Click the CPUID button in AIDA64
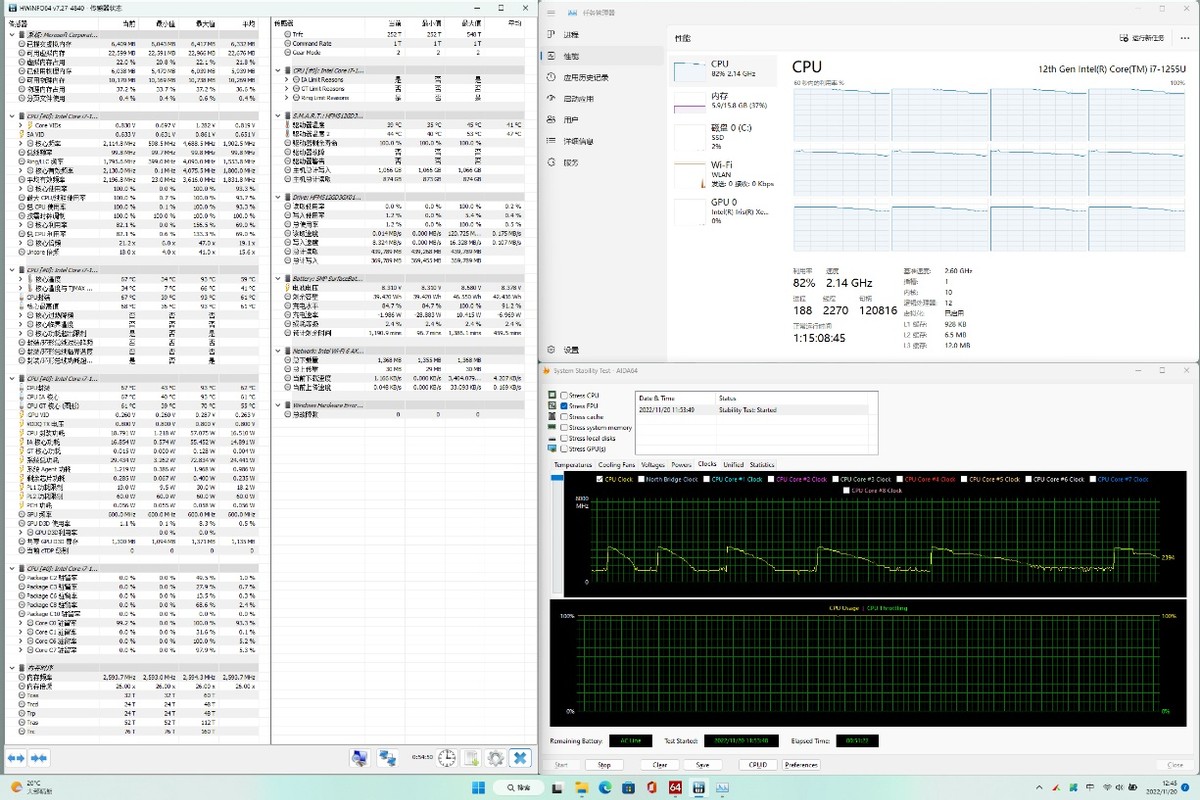 [x=757, y=764]
